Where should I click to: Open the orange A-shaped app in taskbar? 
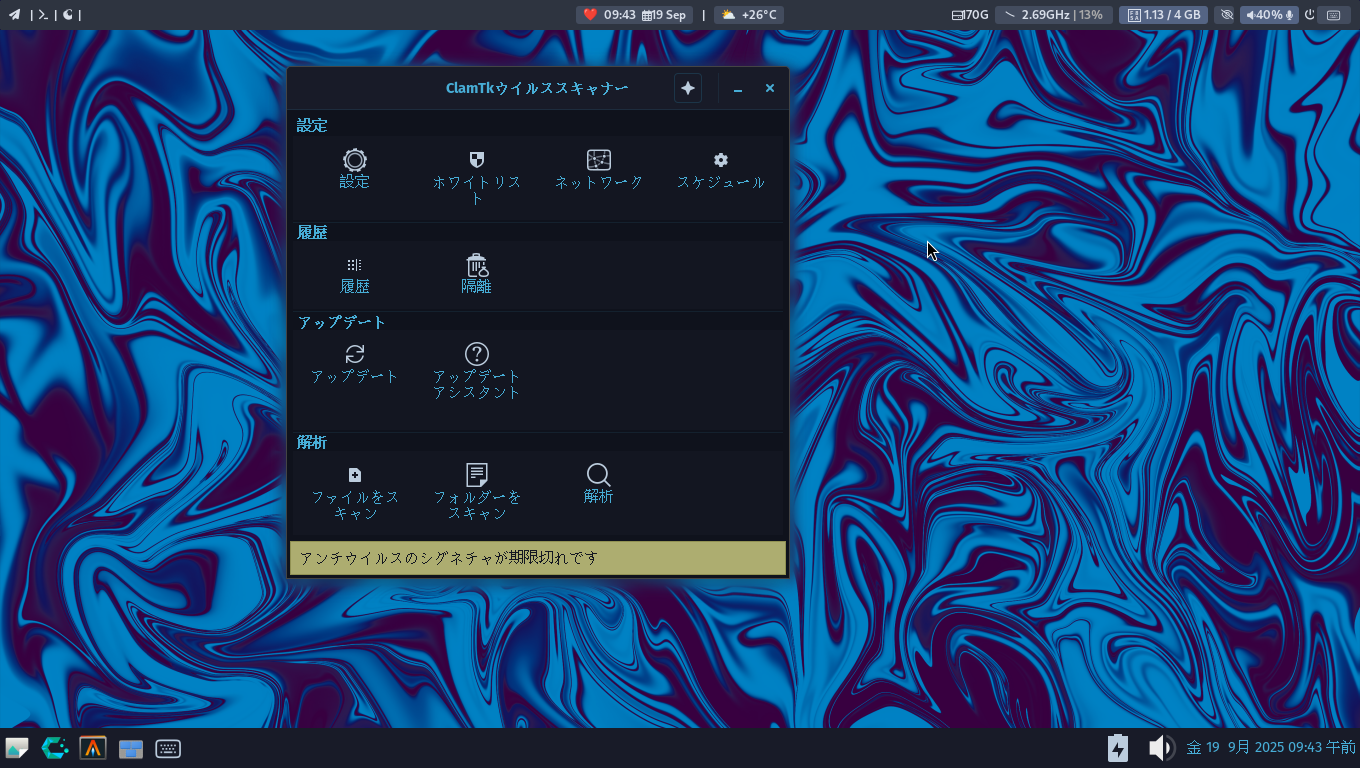pos(93,748)
